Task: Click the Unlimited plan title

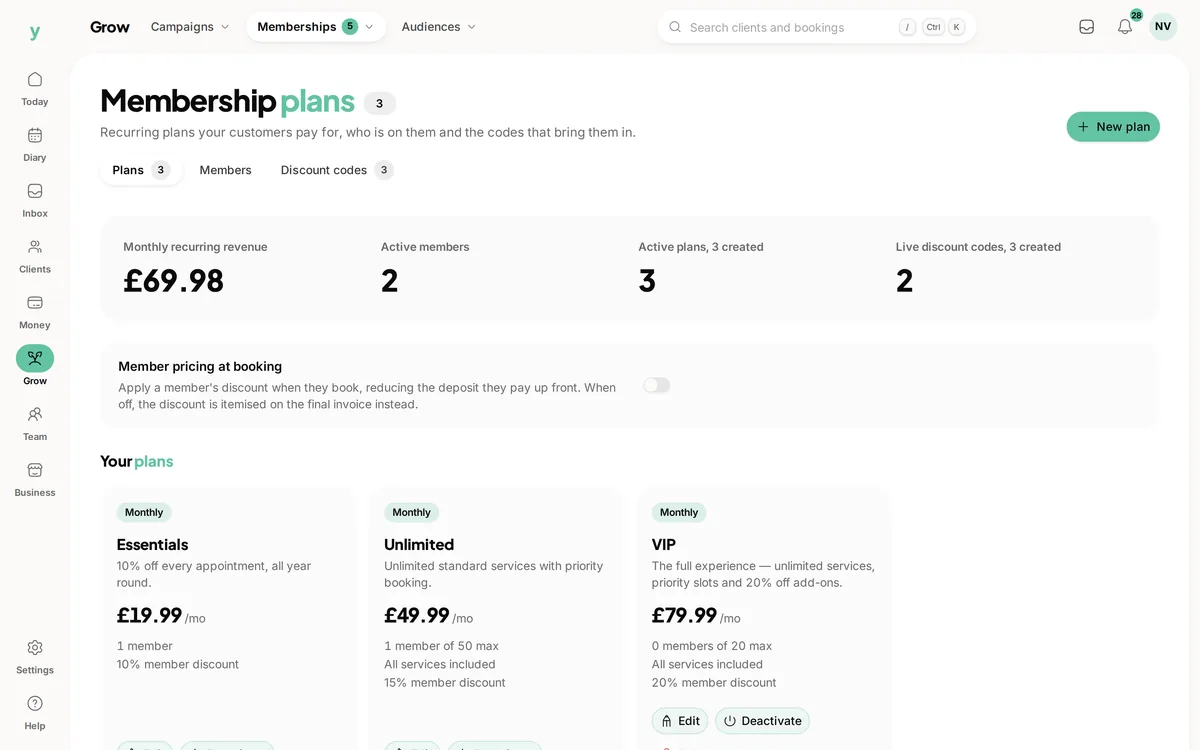Action: [x=419, y=545]
